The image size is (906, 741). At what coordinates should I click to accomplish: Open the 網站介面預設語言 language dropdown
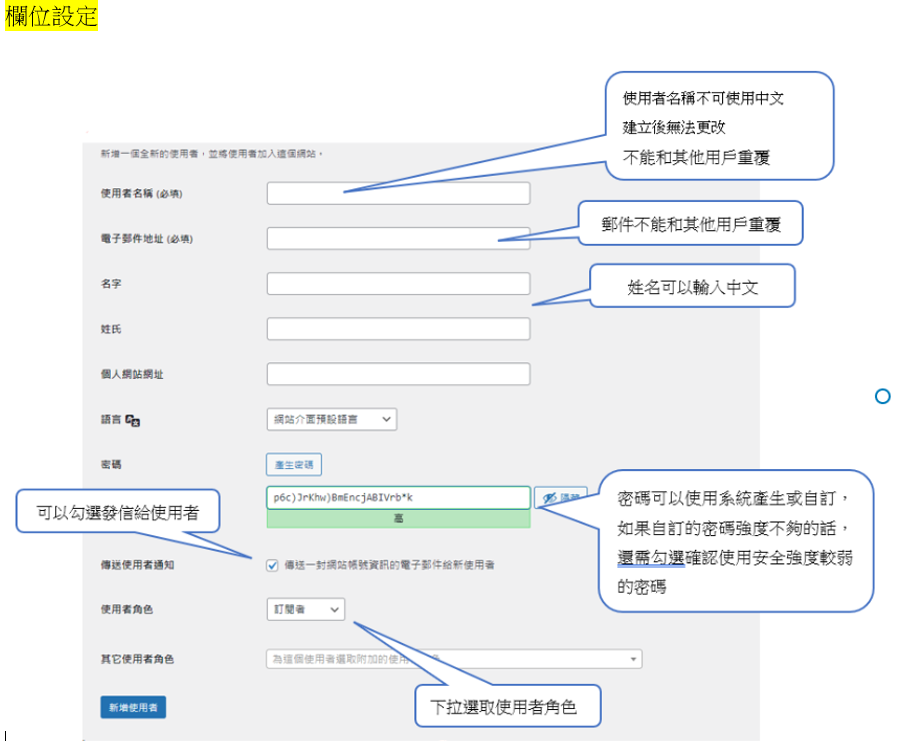(x=332, y=419)
